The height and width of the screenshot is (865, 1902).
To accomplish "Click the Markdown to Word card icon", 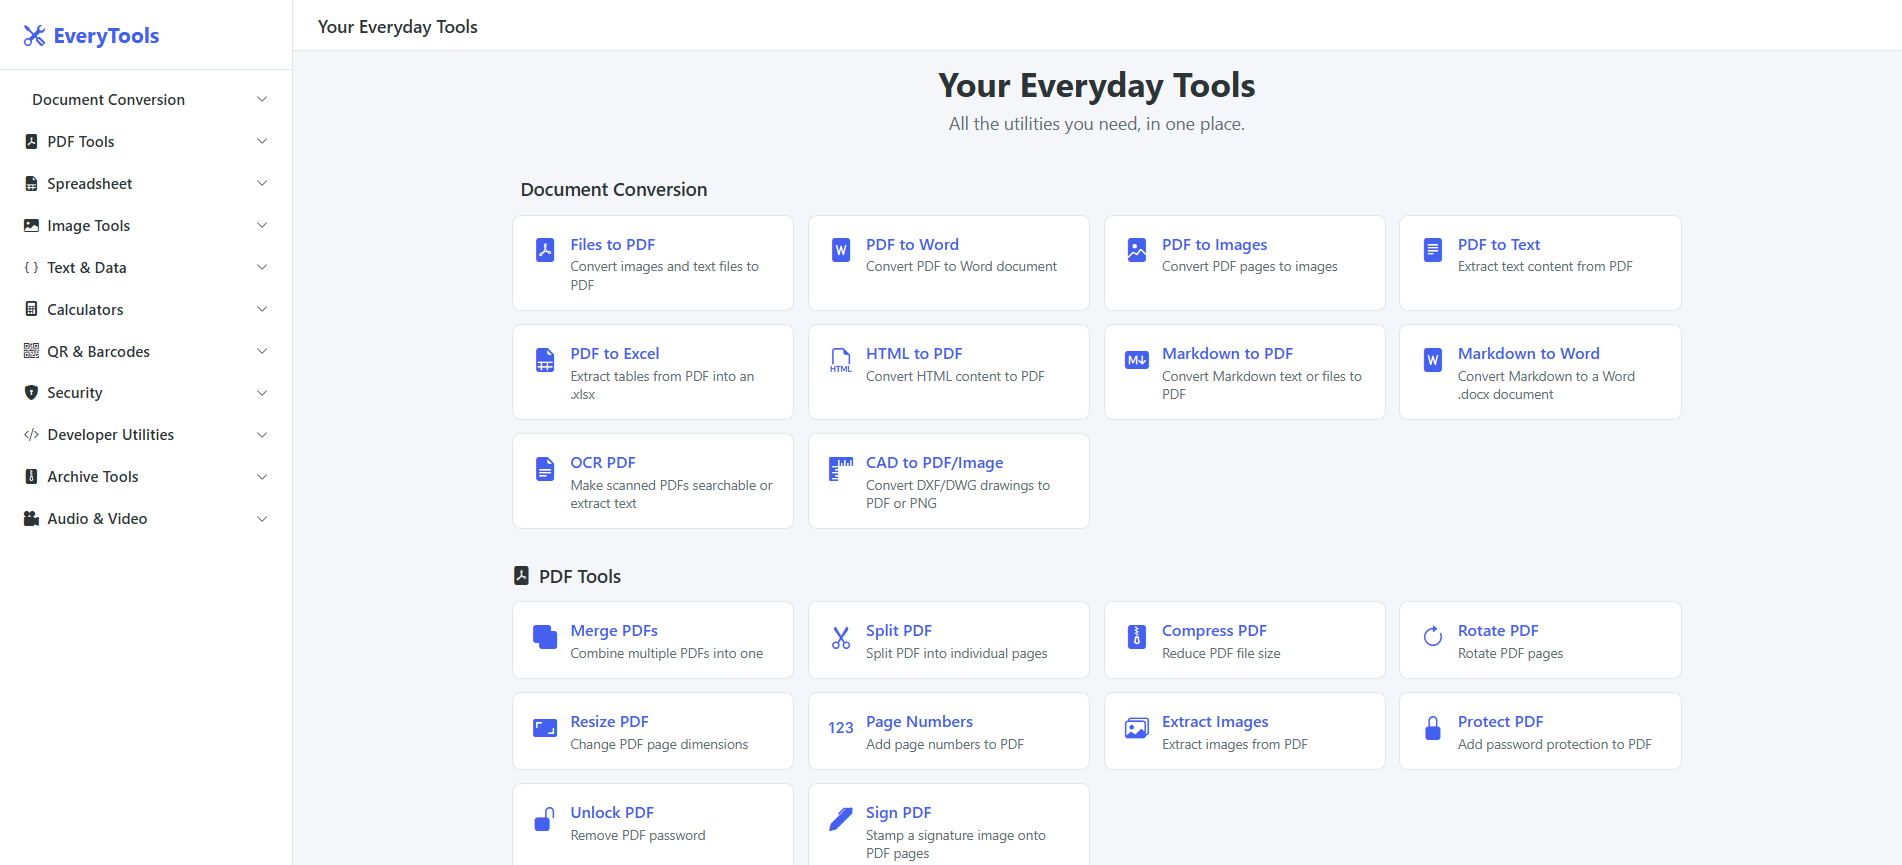I will [x=1433, y=359].
